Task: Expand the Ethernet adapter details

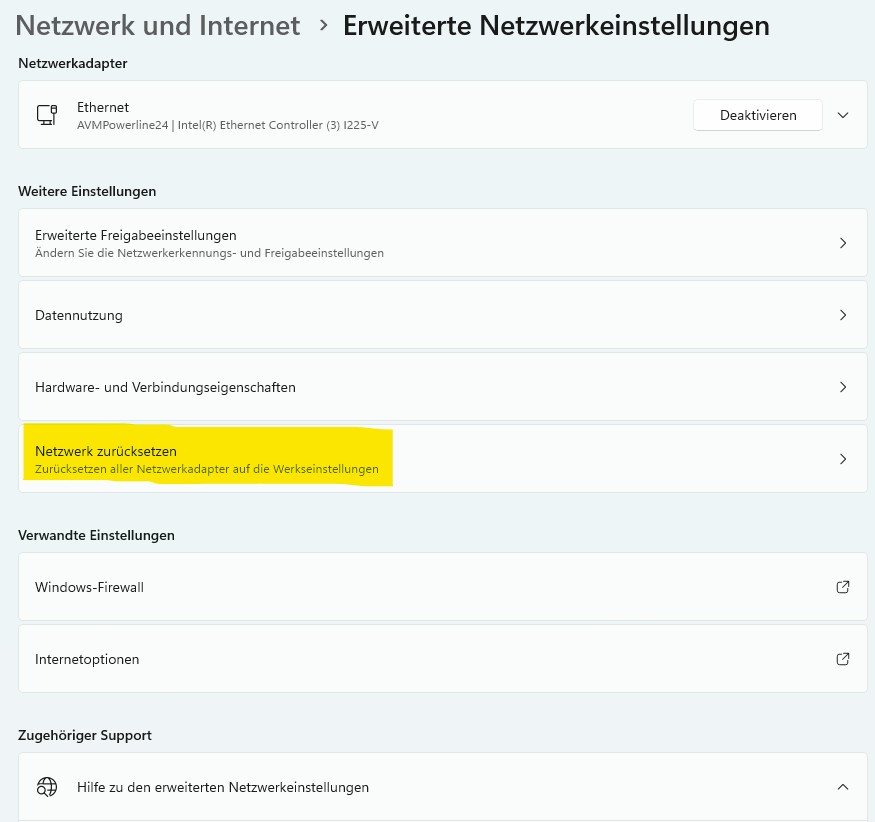Action: 843,114
